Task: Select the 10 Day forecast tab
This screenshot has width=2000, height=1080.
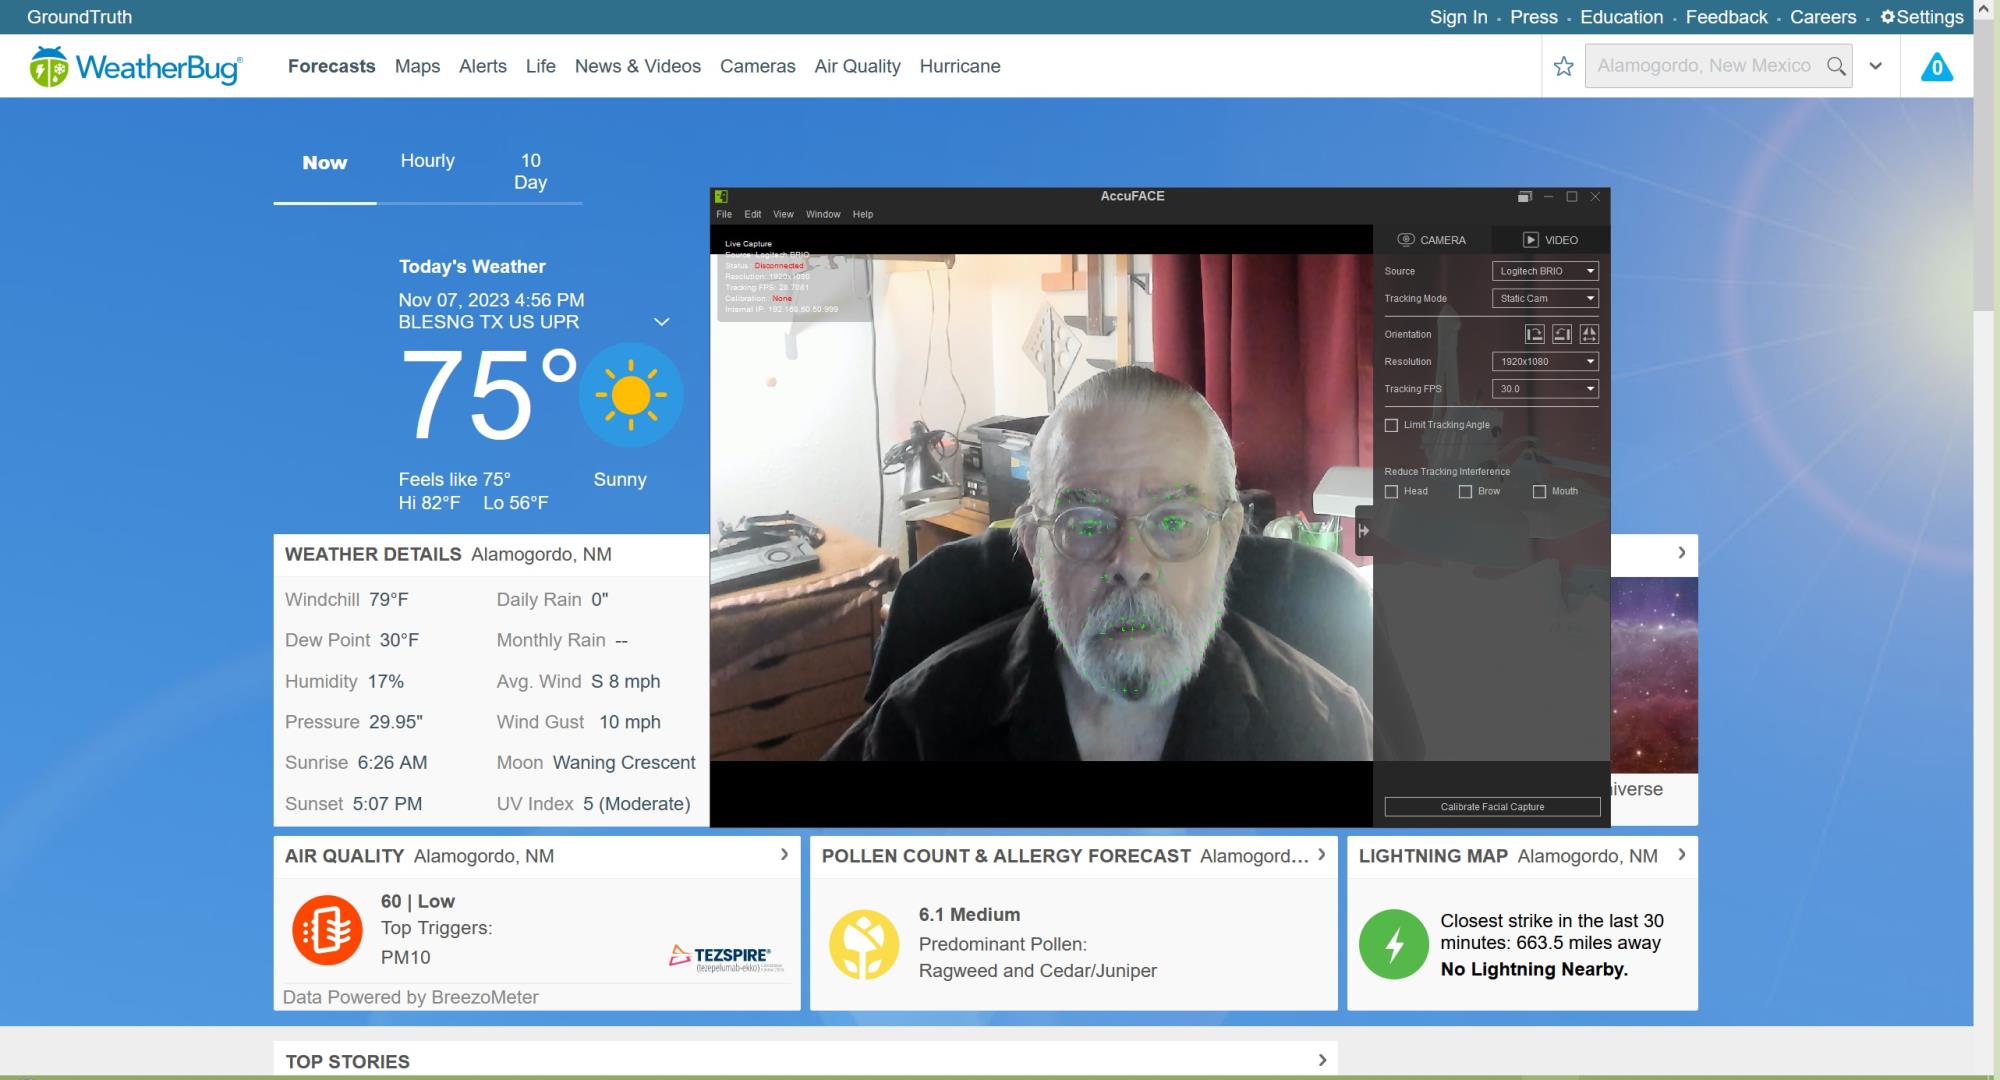Action: pos(530,172)
